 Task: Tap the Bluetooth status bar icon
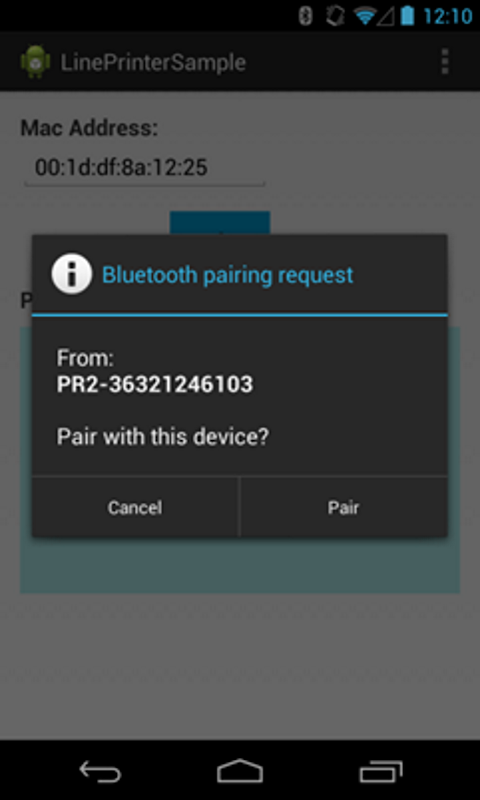306,16
